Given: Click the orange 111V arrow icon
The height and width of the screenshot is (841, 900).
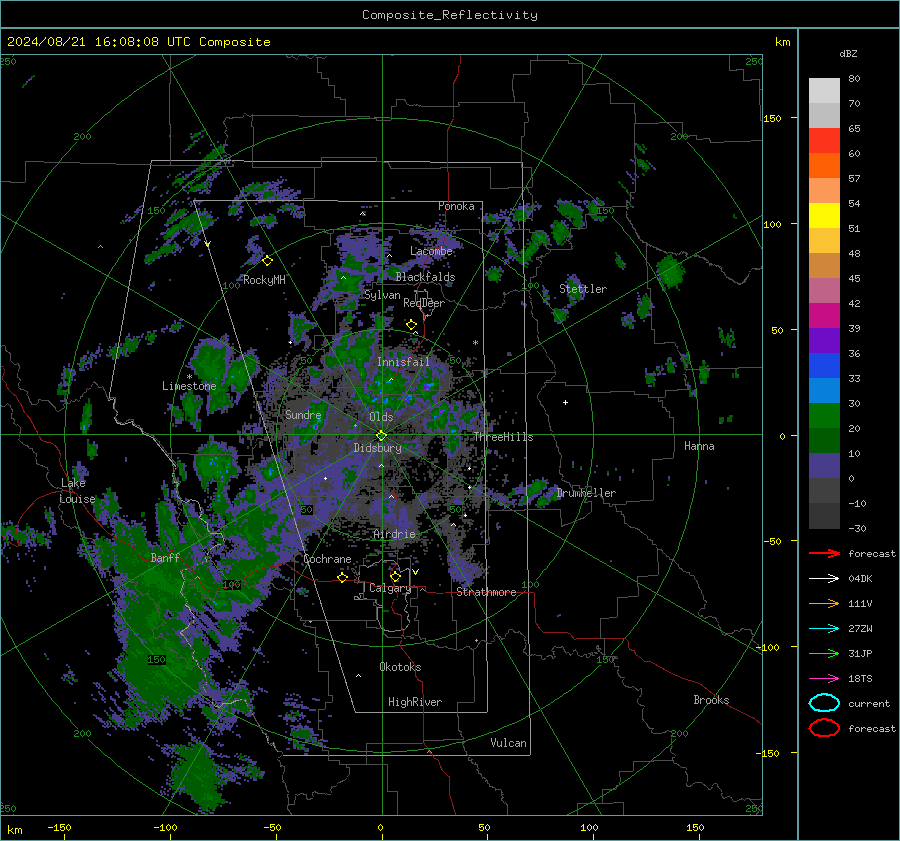Looking at the screenshot, I should pyautogui.click(x=824, y=603).
